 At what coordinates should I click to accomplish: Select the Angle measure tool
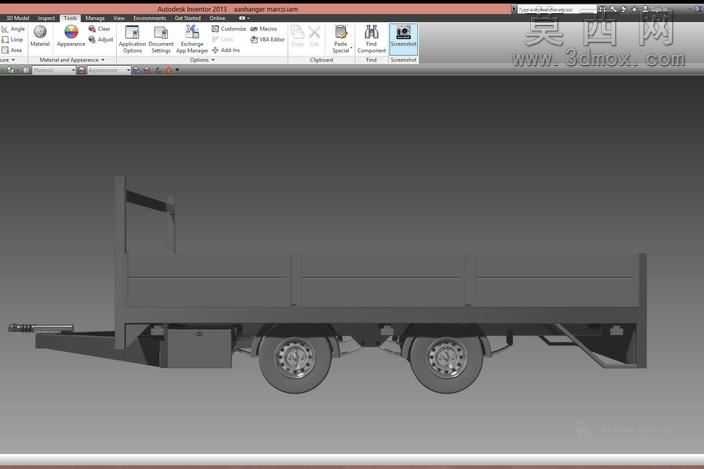pos(13,29)
